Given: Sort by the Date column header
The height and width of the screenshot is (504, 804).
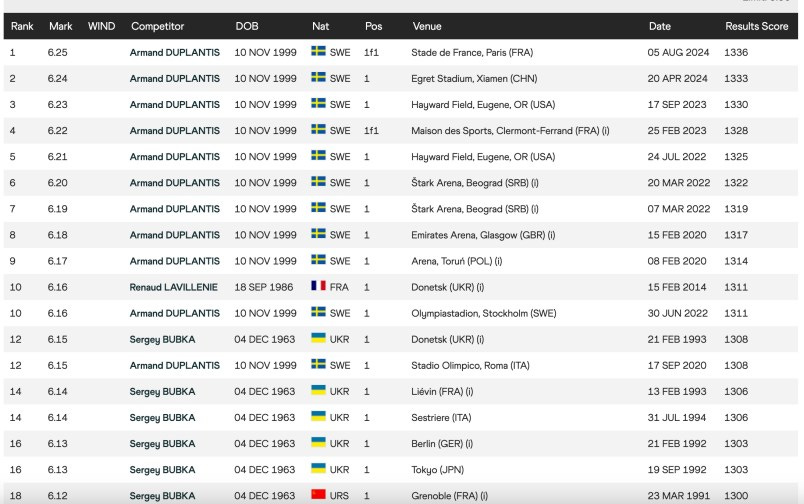Looking at the screenshot, I should pyautogui.click(x=659, y=26).
